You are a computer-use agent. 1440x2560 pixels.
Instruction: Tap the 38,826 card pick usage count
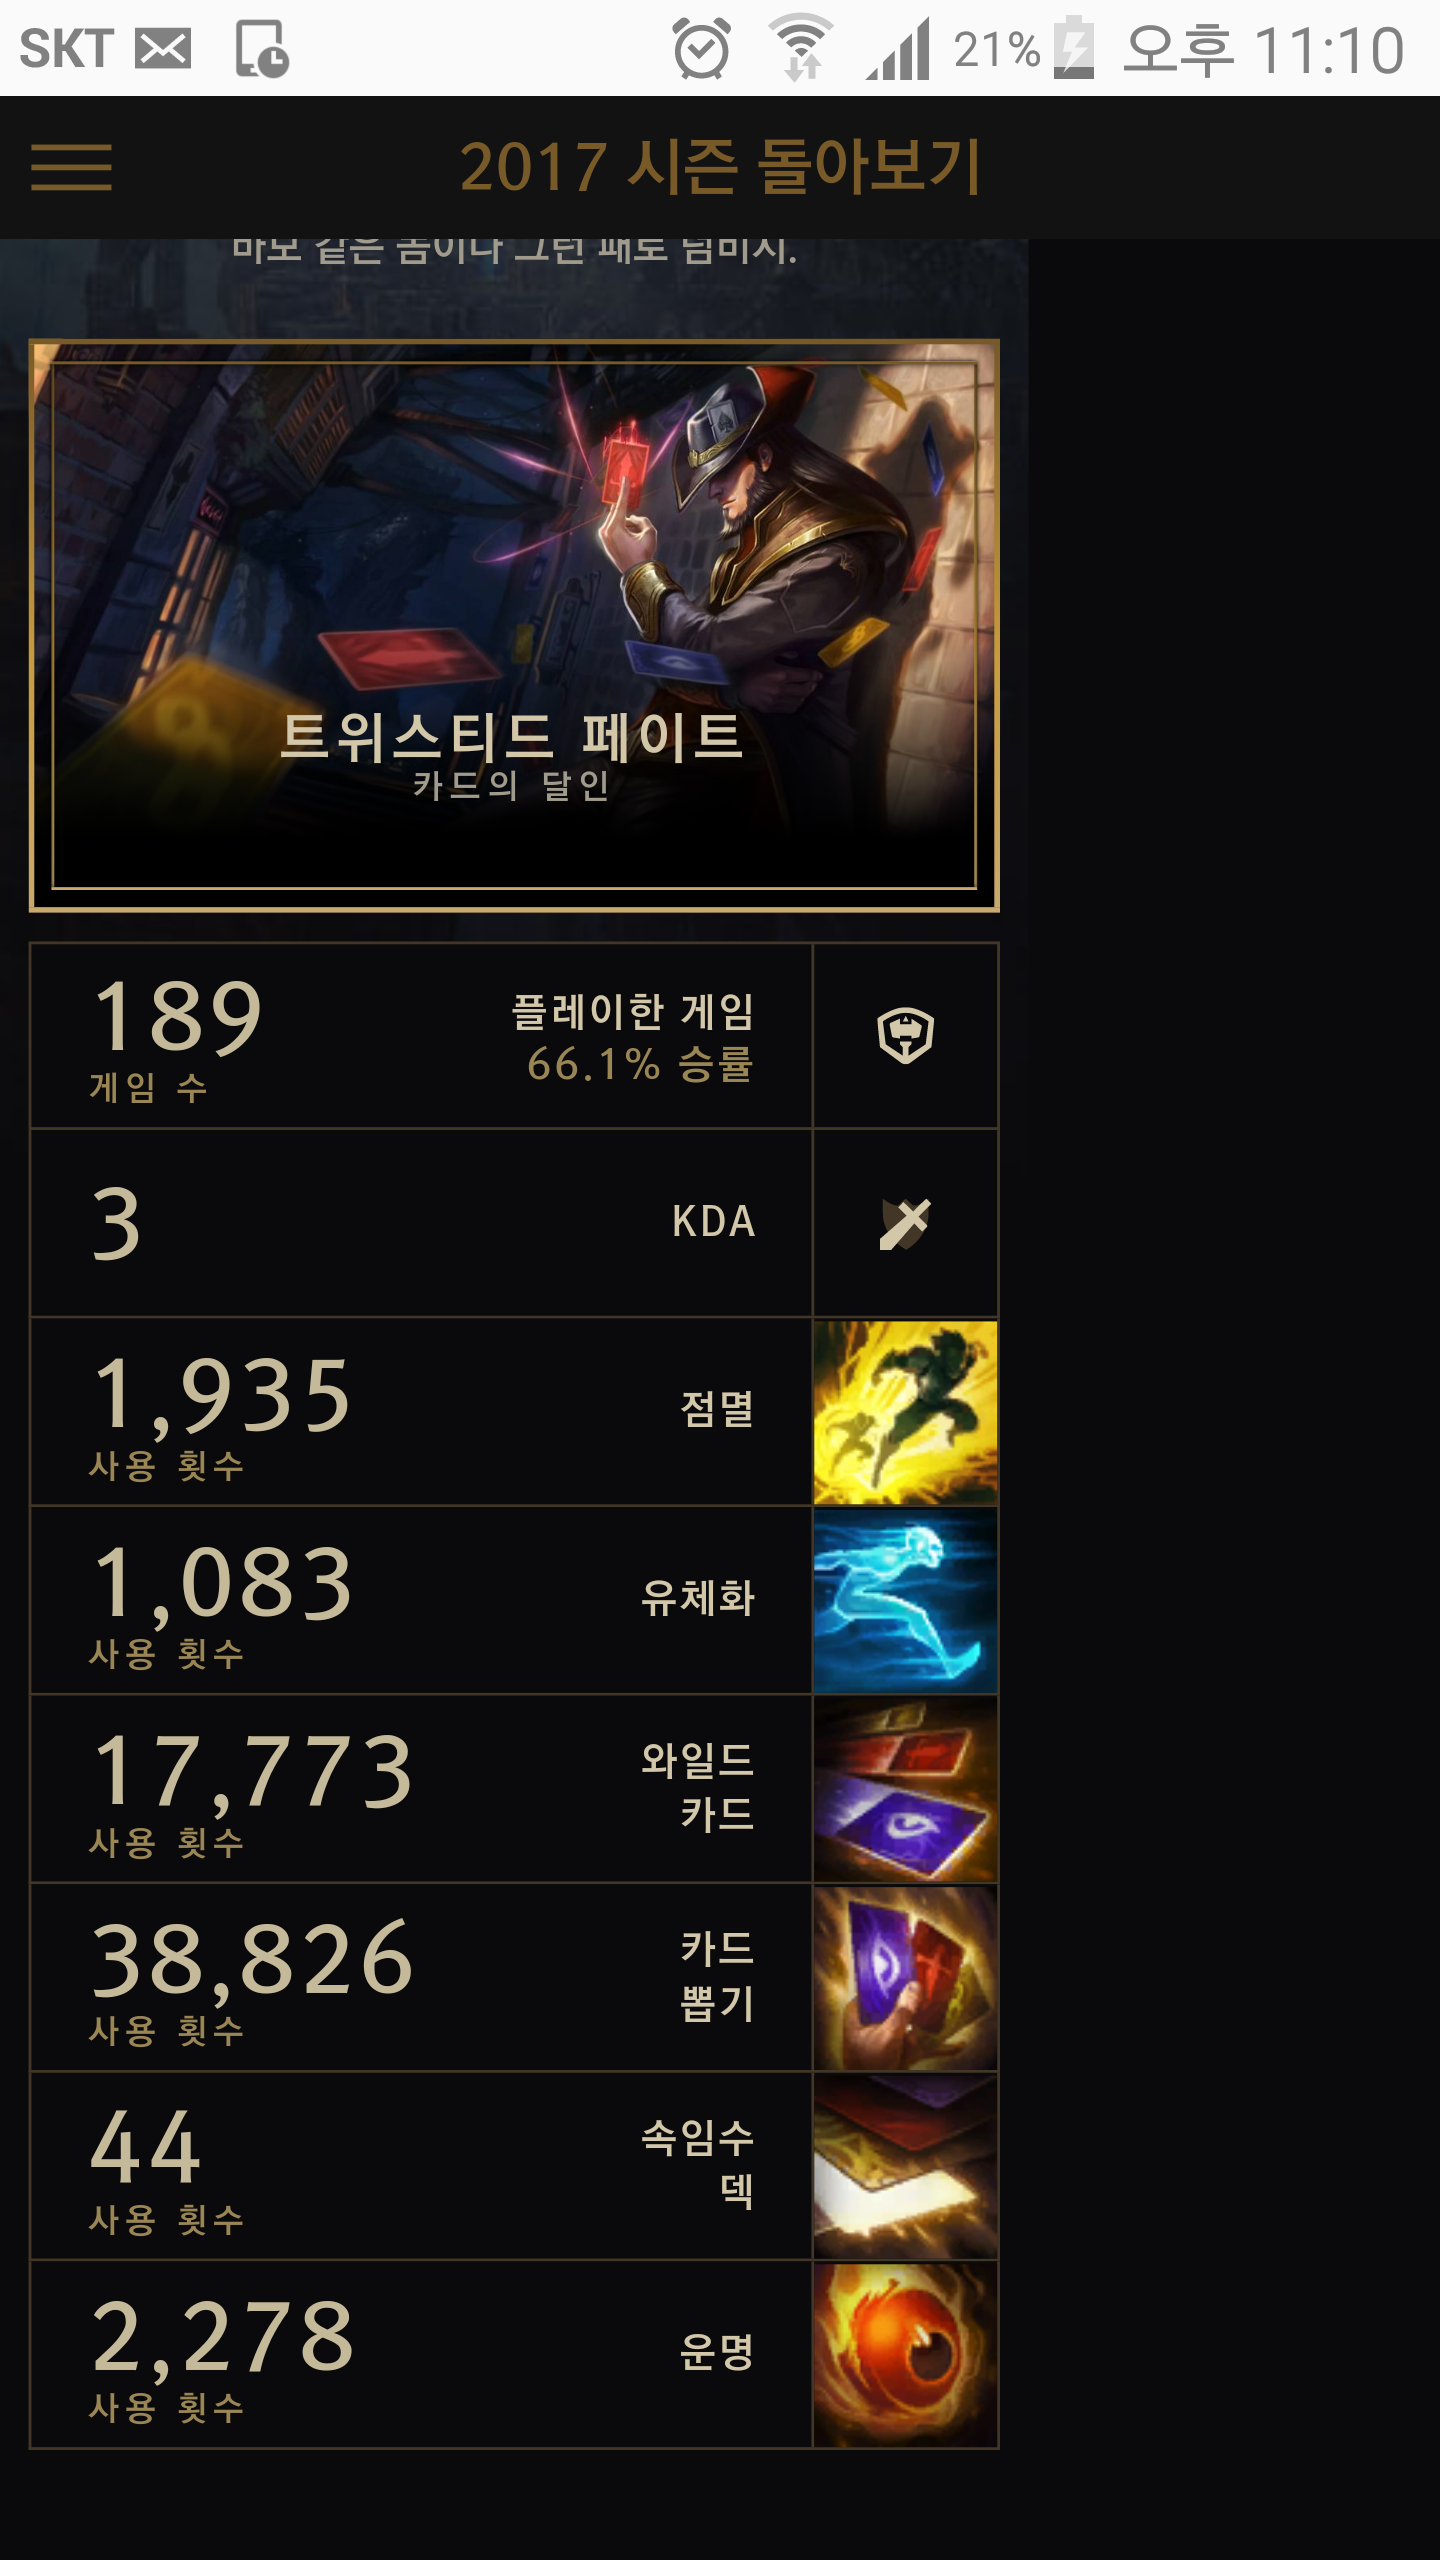[251, 1959]
